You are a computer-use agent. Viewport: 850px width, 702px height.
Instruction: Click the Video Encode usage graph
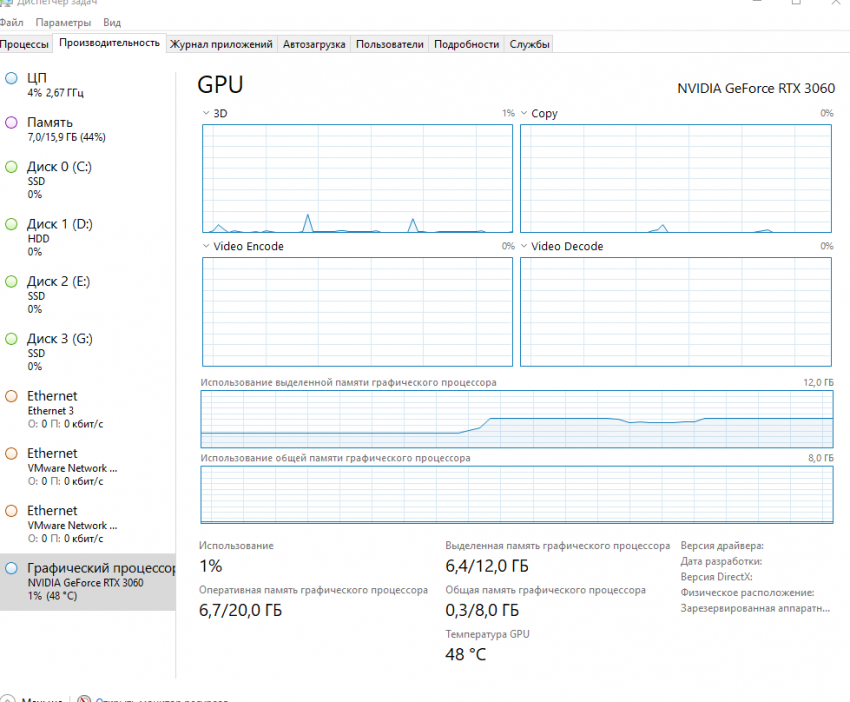pos(357,312)
